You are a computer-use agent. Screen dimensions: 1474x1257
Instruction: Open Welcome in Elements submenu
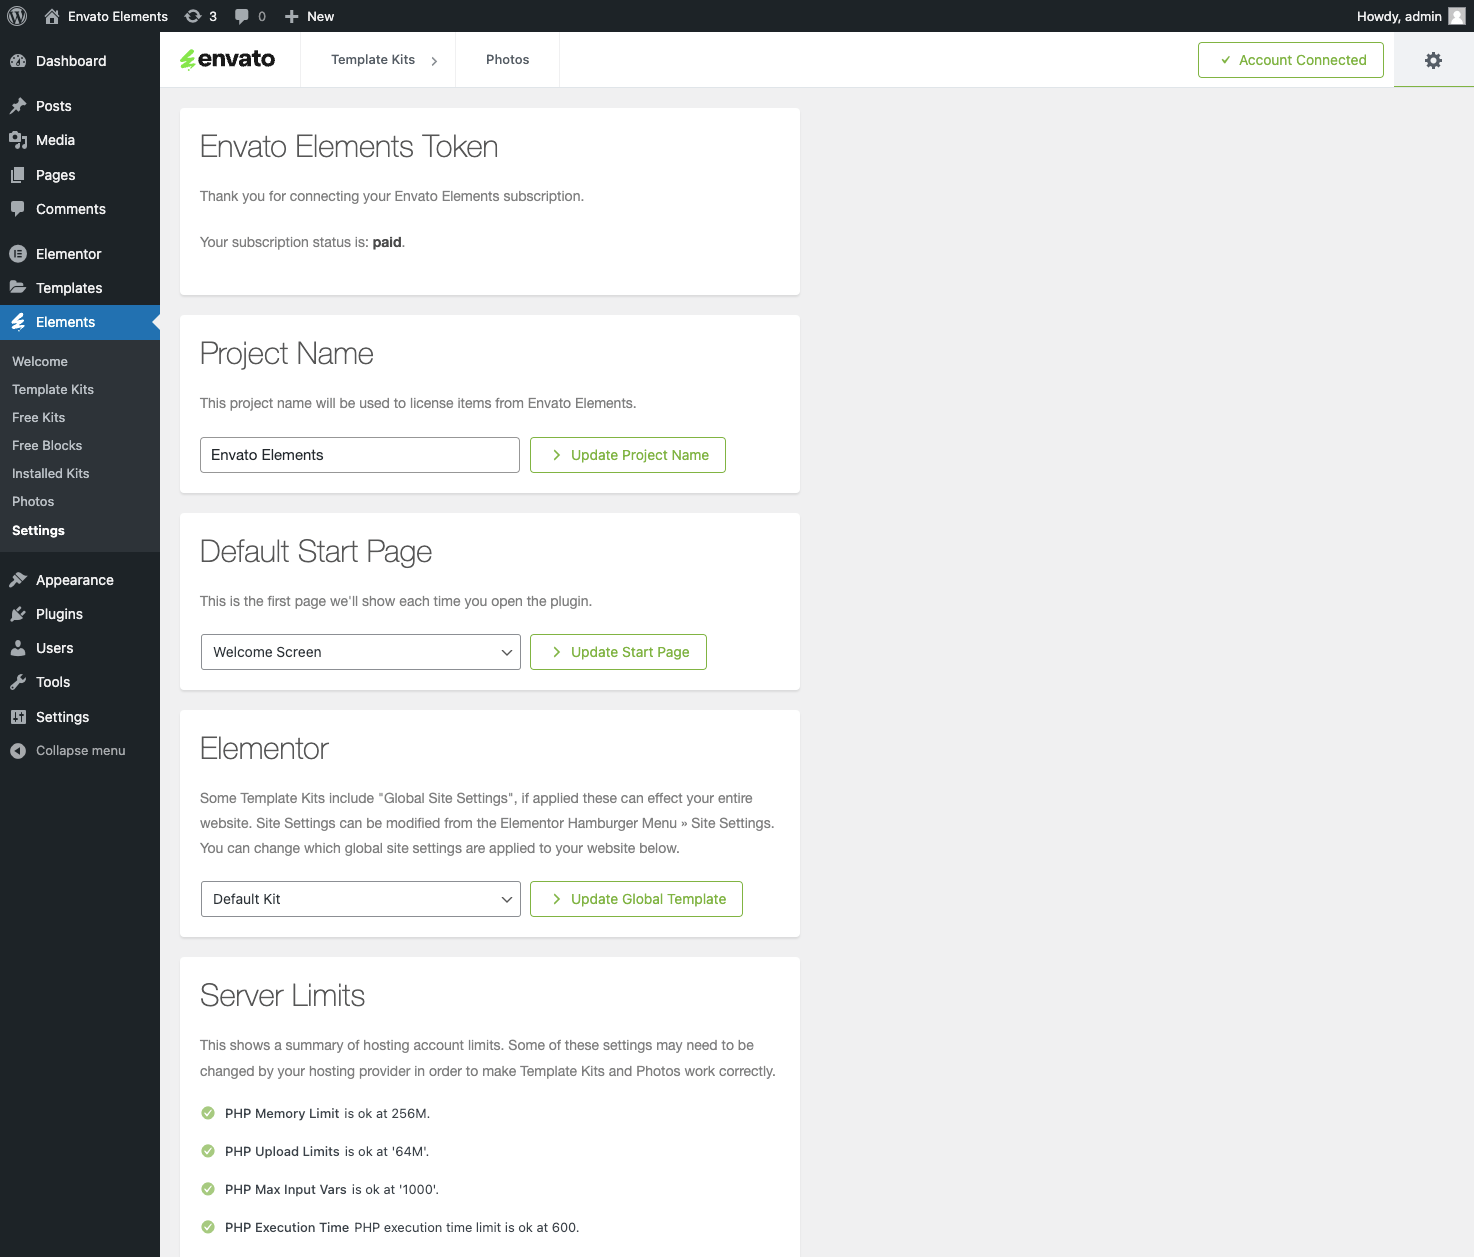[x=40, y=361]
